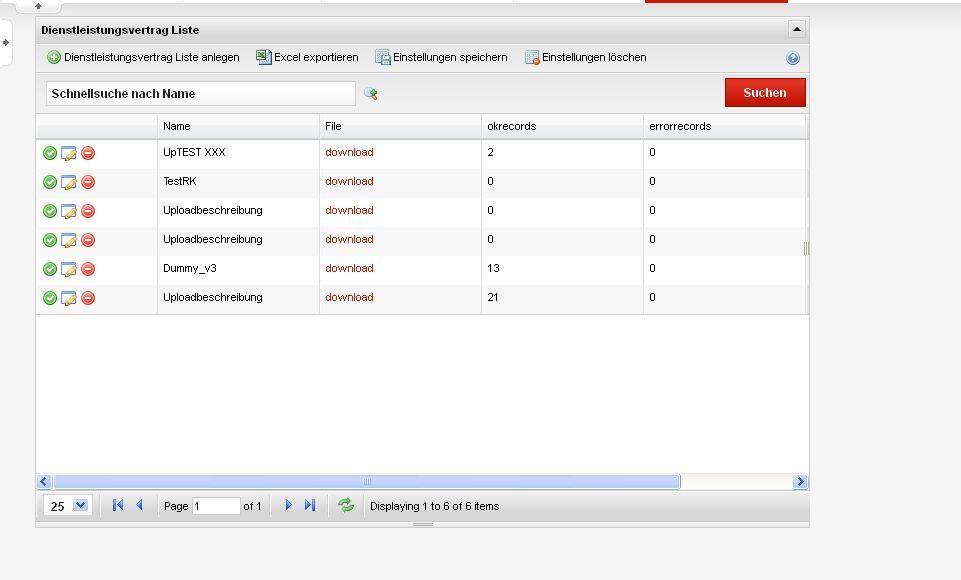The image size is (961, 580).
Task: Sort by the errorrecords column header
Action: (x=725, y=126)
